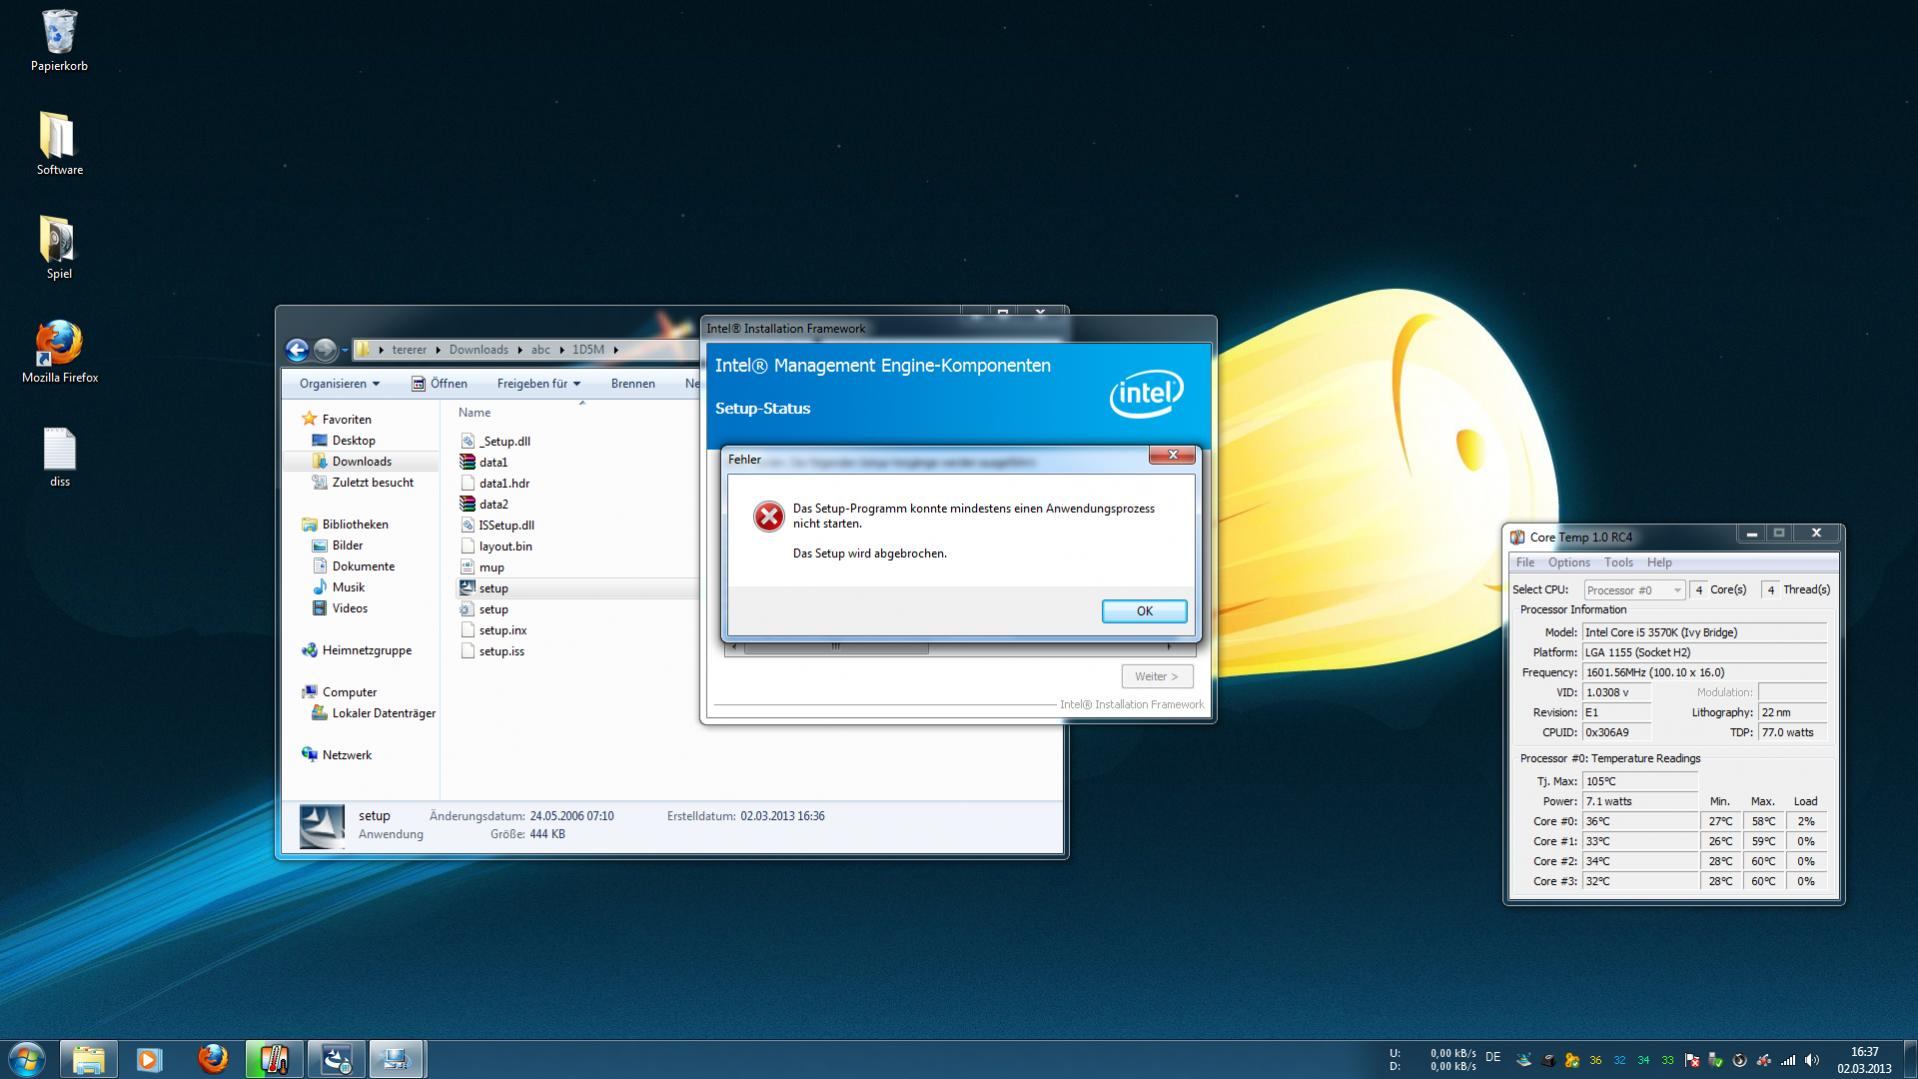Open Windows Explorer from the taskbar
Viewport: 1918px width, 1079px height.
click(x=88, y=1059)
